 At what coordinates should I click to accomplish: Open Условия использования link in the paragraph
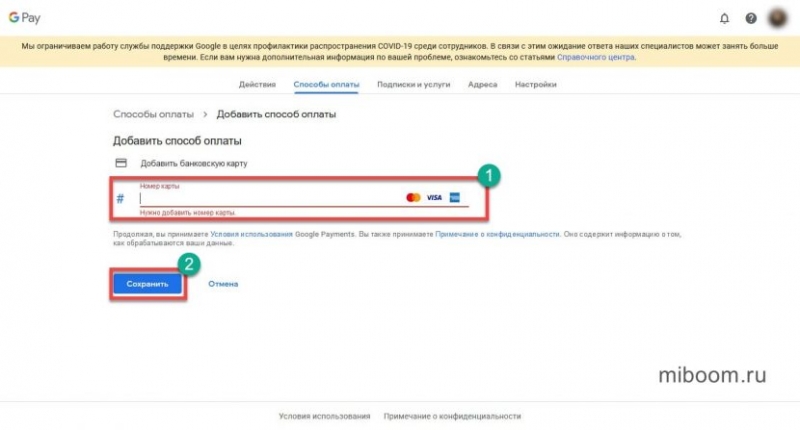click(252, 234)
